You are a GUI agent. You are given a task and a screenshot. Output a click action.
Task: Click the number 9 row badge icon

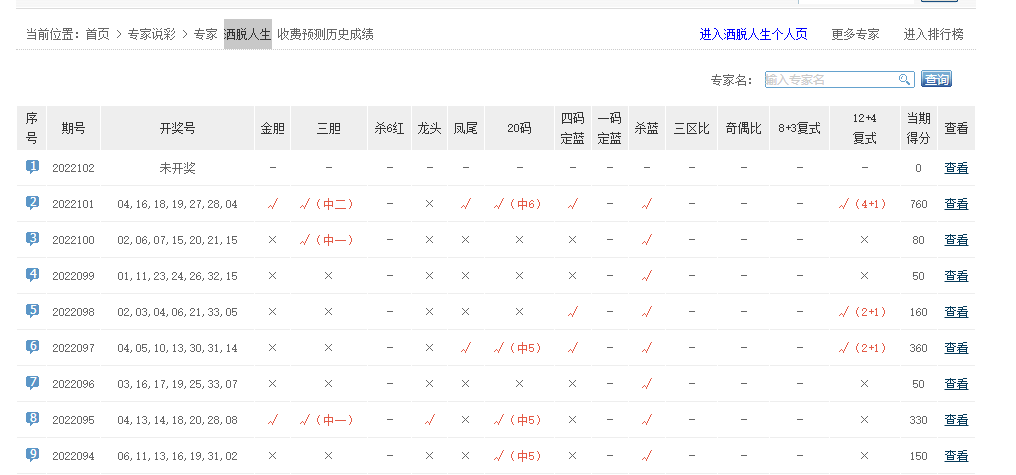click(x=32, y=455)
